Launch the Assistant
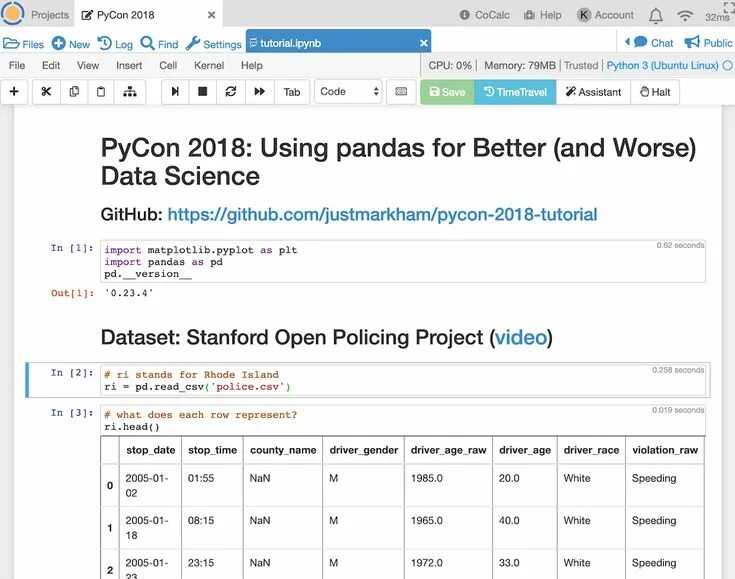 [x=593, y=92]
